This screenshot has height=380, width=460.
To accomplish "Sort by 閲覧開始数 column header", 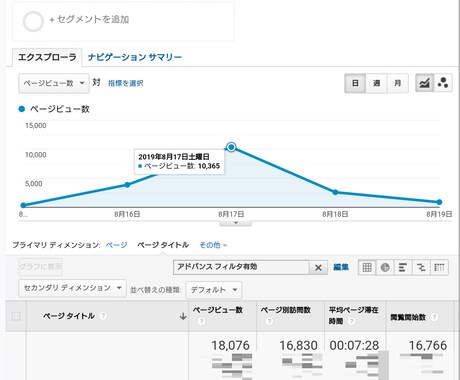I will click(x=408, y=317).
